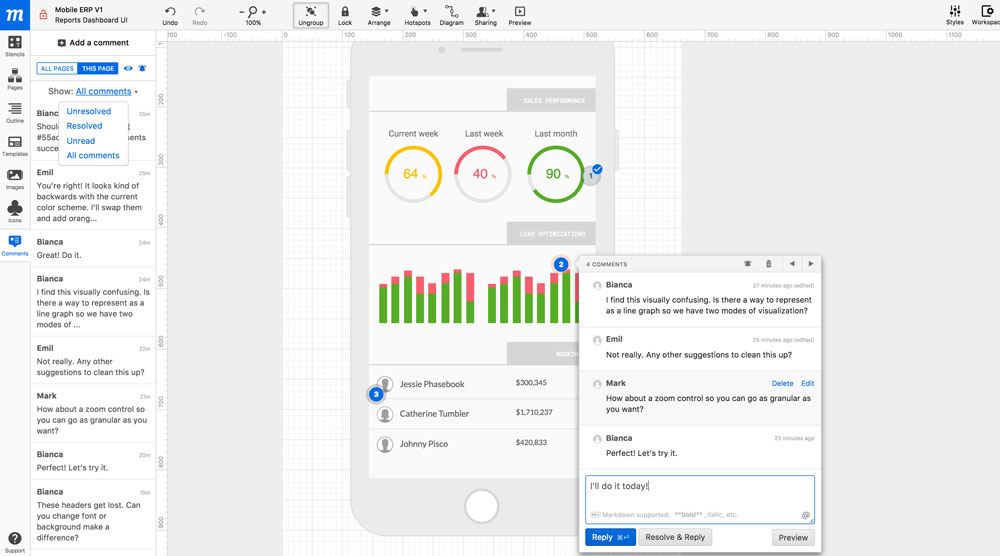Open the Icons library panel
Image resolution: width=1000 pixels, height=556 pixels.
(x=15, y=212)
